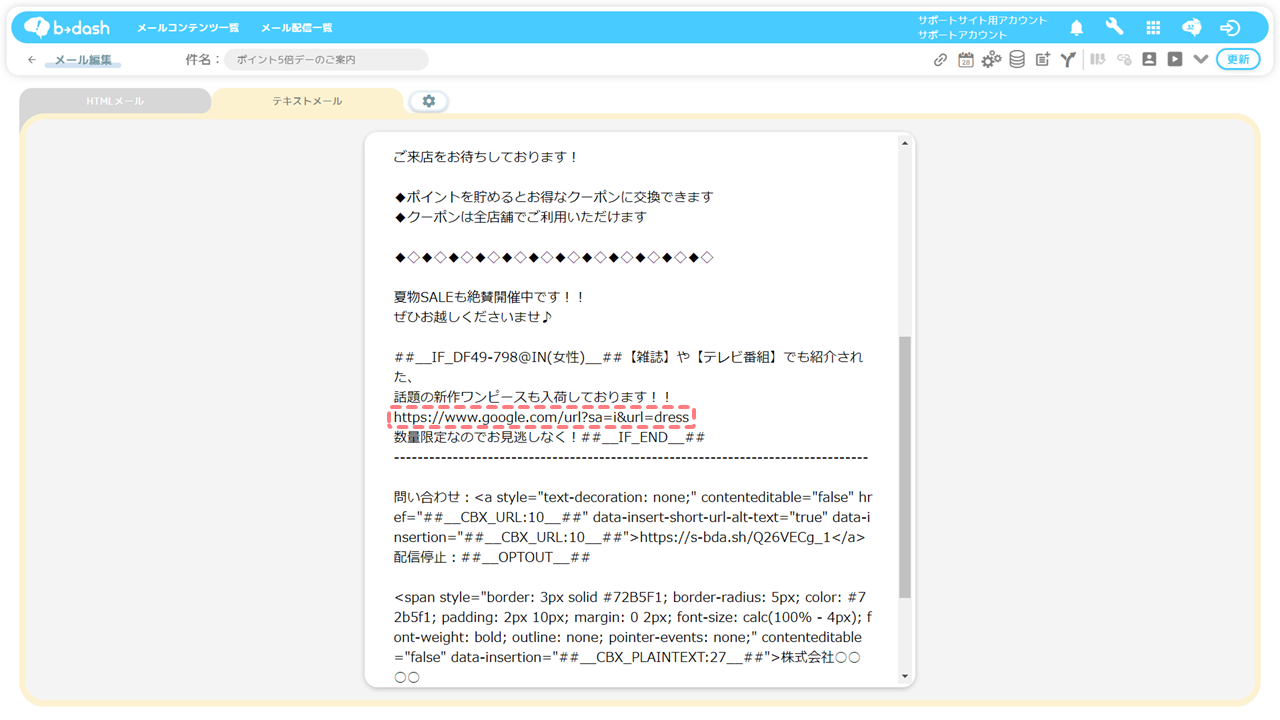1280x720 pixels.
Task: Open the database stack icon
Action: pyautogui.click(x=1017, y=60)
